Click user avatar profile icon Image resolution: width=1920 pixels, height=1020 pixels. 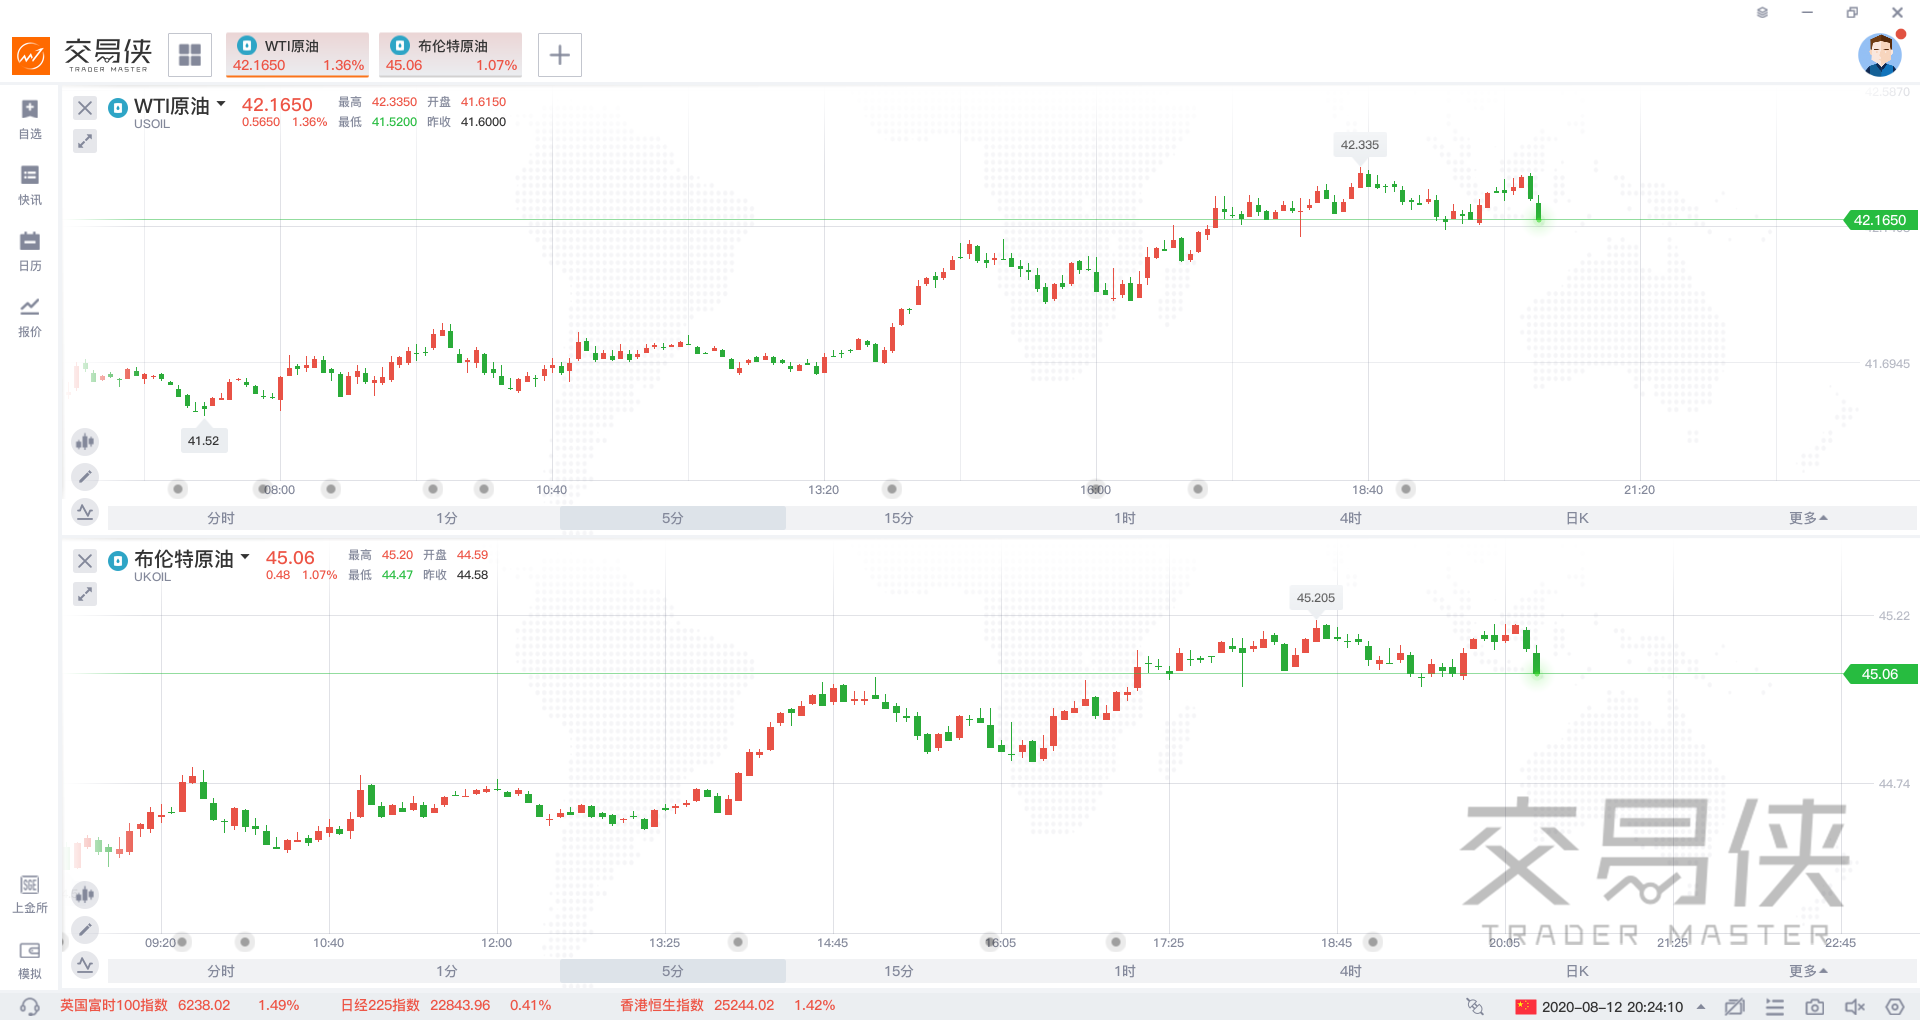(1880, 55)
